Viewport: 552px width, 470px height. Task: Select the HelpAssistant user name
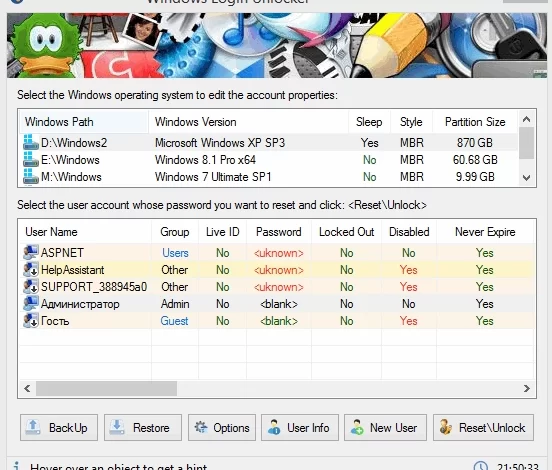click(x=73, y=270)
